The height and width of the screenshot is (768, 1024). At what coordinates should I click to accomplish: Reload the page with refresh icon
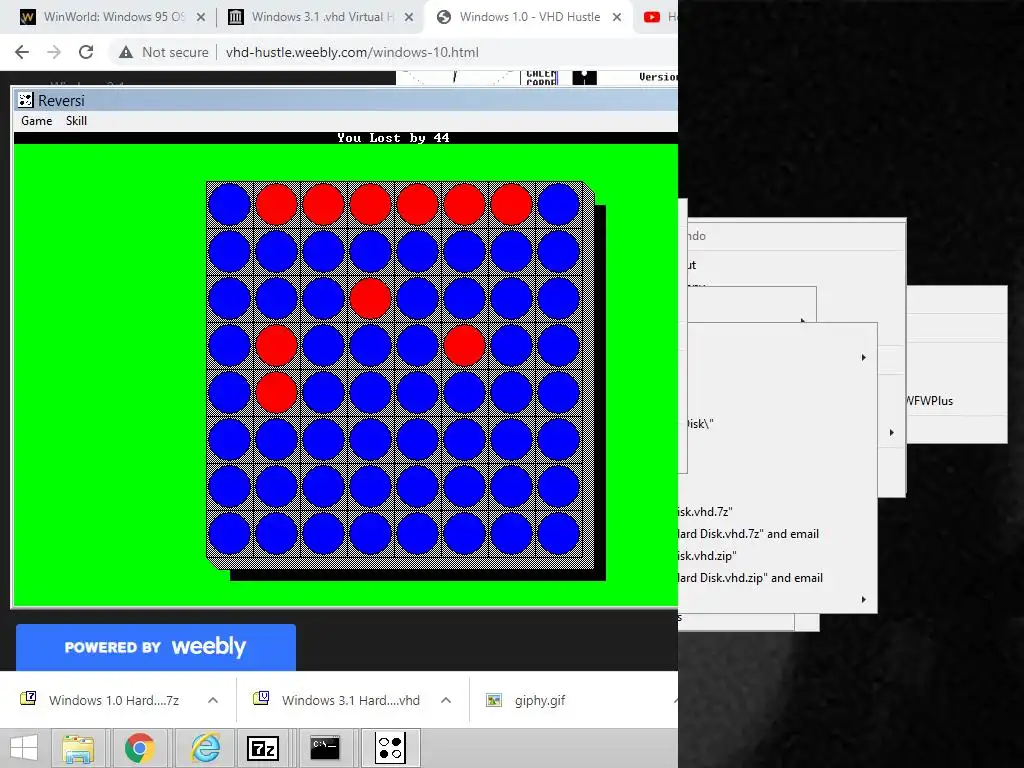pos(86,52)
